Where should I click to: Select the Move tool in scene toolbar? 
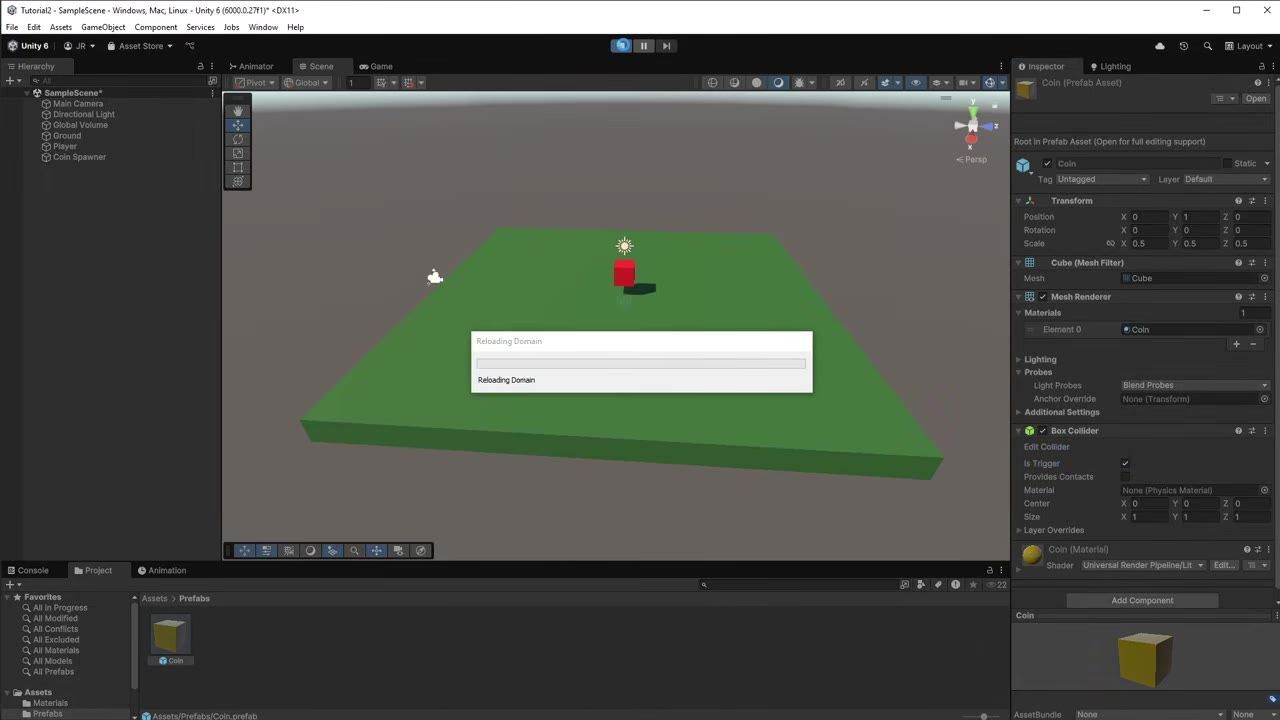(x=237, y=125)
